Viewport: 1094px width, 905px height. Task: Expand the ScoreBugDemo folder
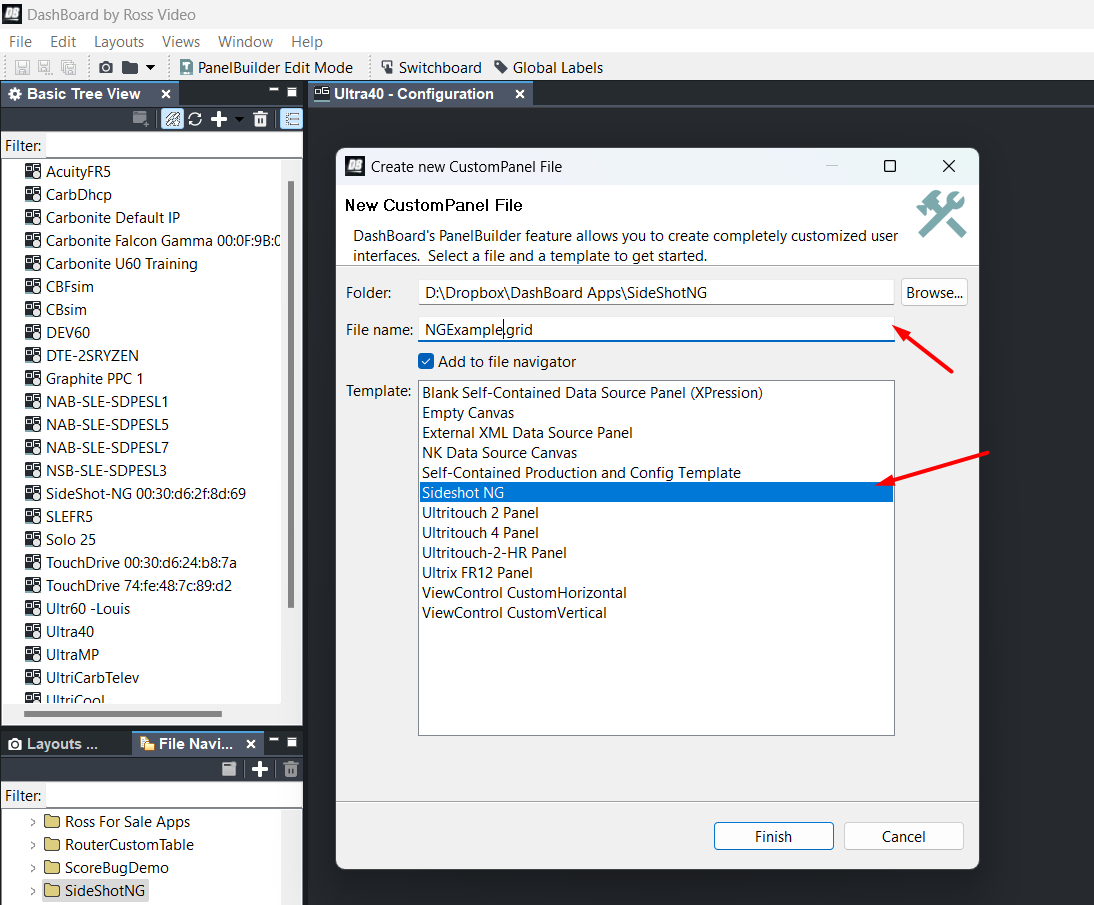coord(33,868)
